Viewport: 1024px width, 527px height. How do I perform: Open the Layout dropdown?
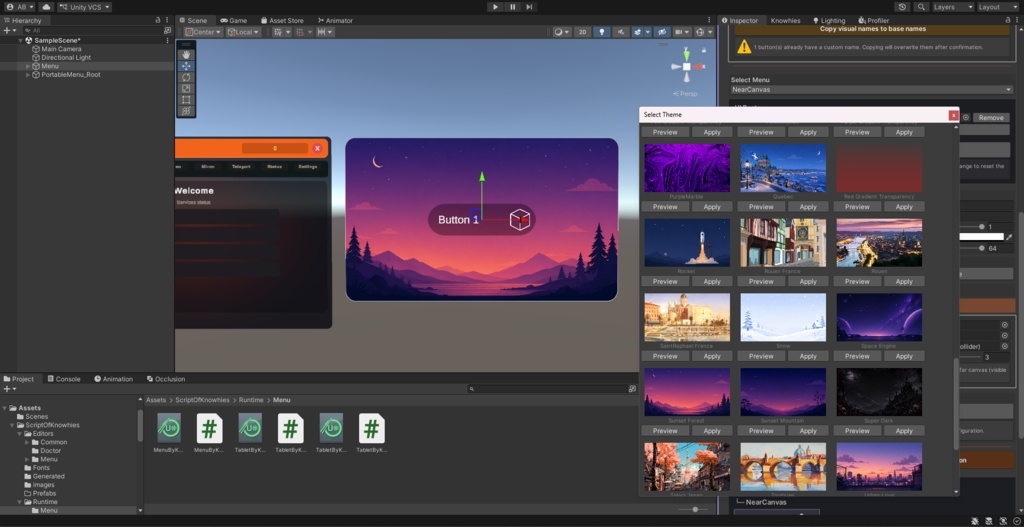click(997, 7)
